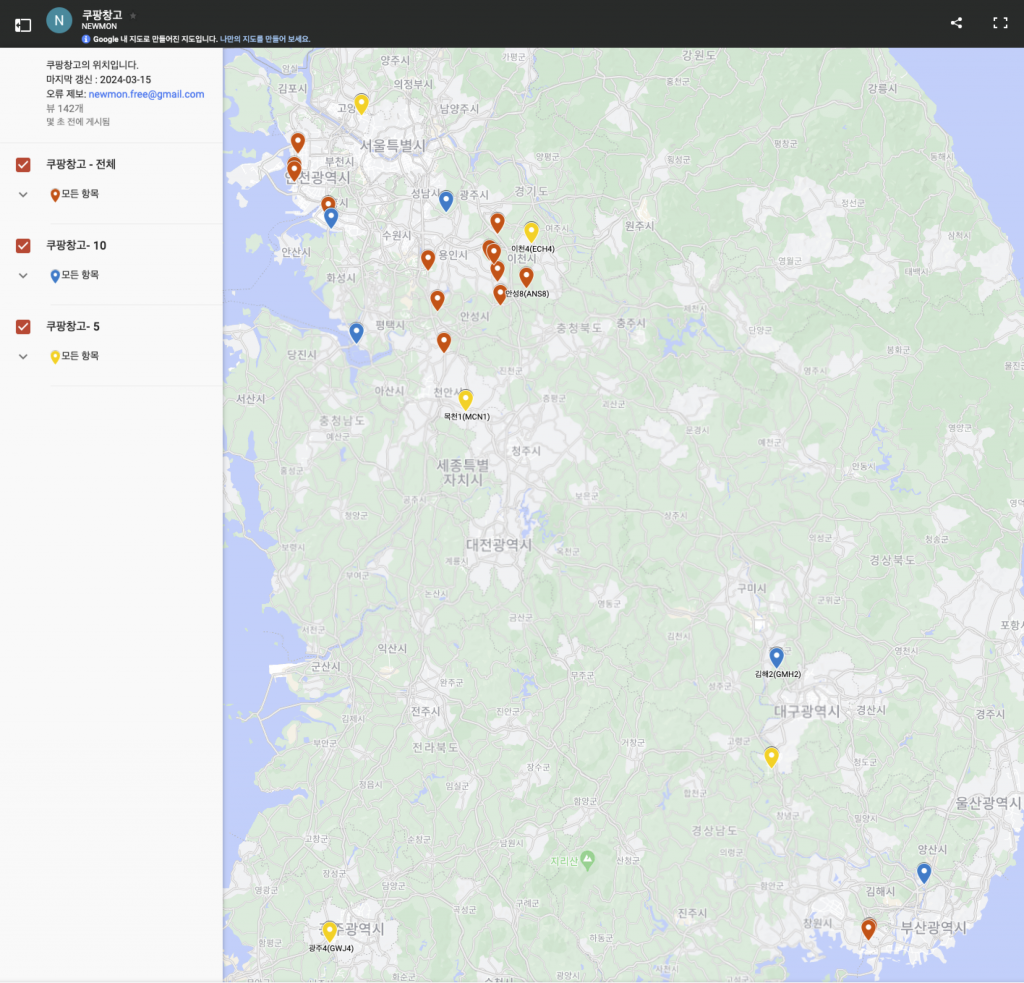Viewport: 1024px width, 983px height.
Task: Open the map in fullscreen view
Action: tap(999, 24)
